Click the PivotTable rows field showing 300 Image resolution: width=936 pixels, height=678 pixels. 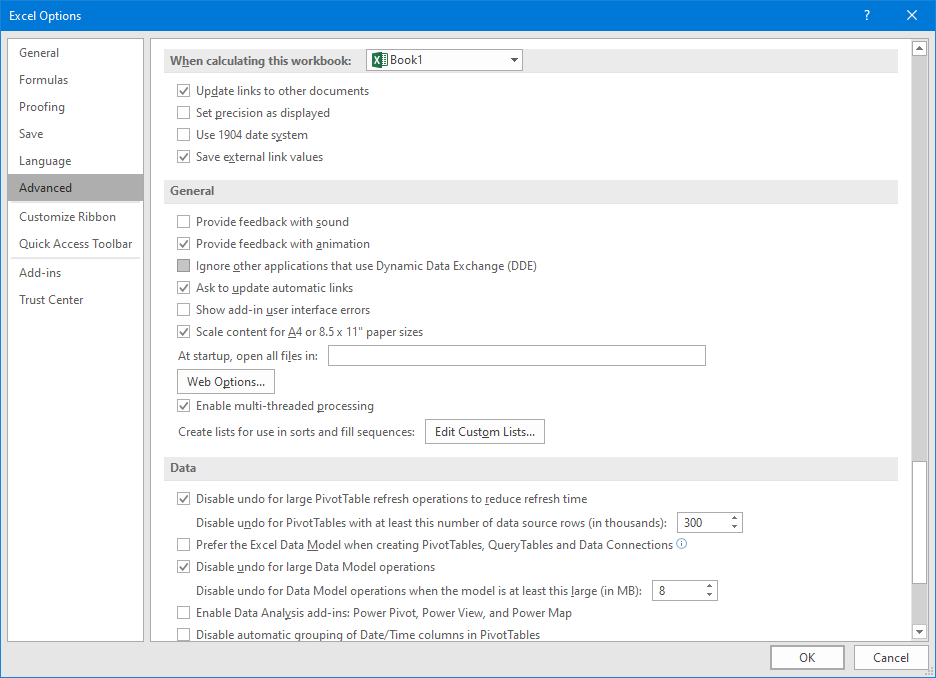703,523
